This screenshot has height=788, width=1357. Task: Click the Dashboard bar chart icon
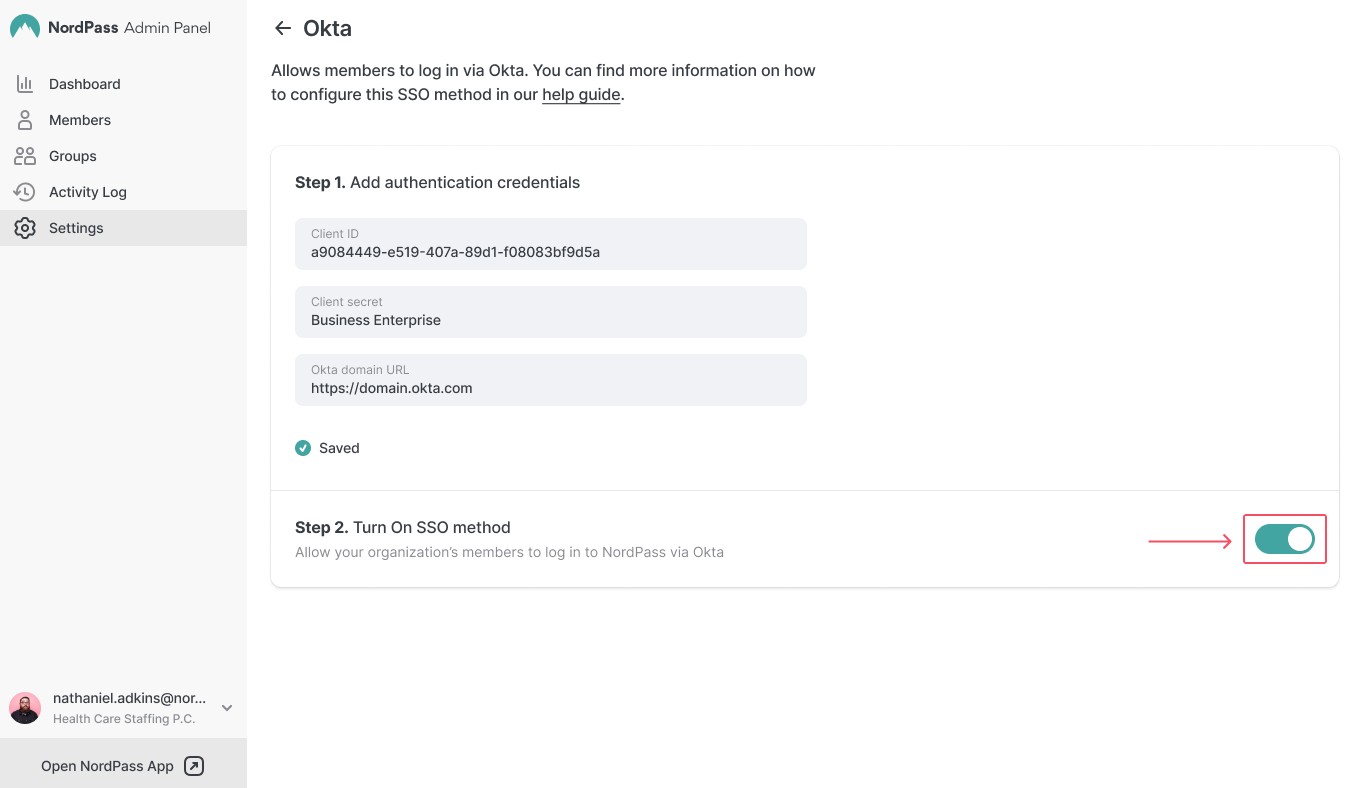pos(25,84)
